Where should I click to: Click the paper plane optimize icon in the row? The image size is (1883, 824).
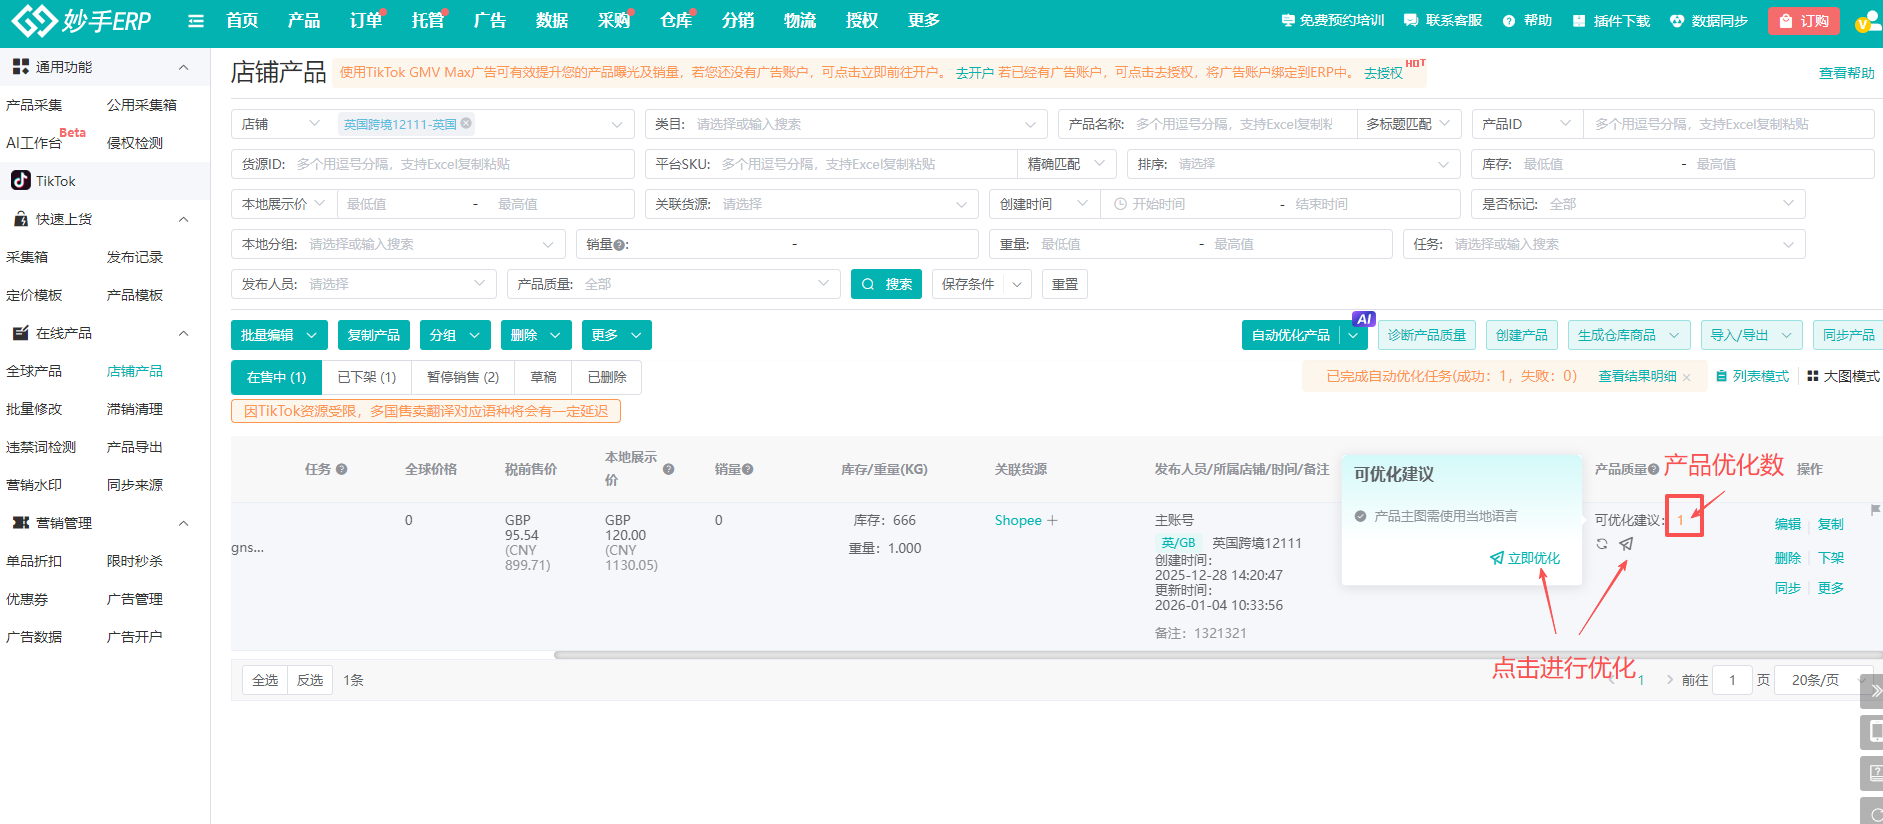[x=1626, y=544]
